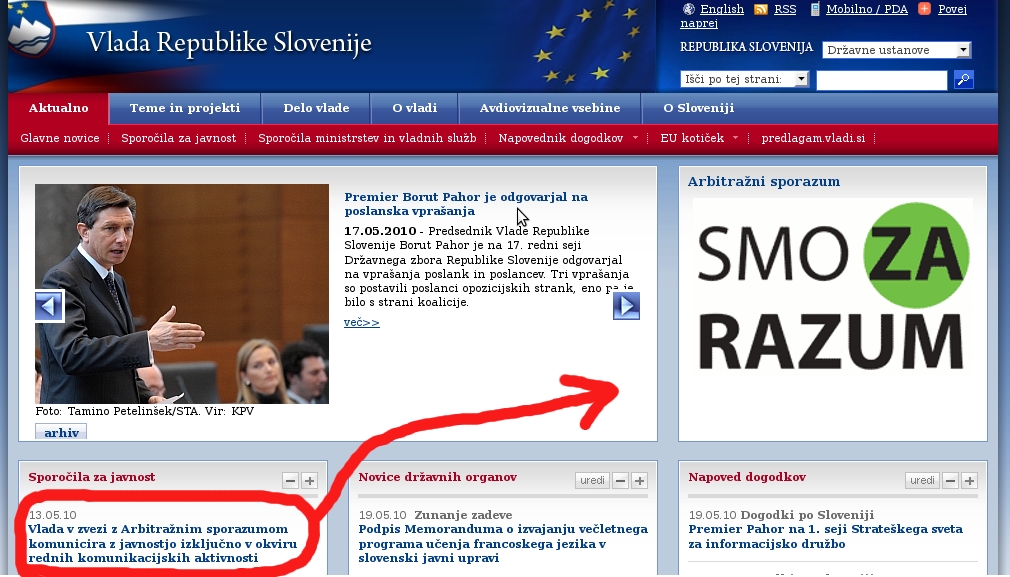Image resolution: width=1010 pixels, height=577 pixels.
Task: Expand Novice državnih organov with plus button
Action: 639,481
